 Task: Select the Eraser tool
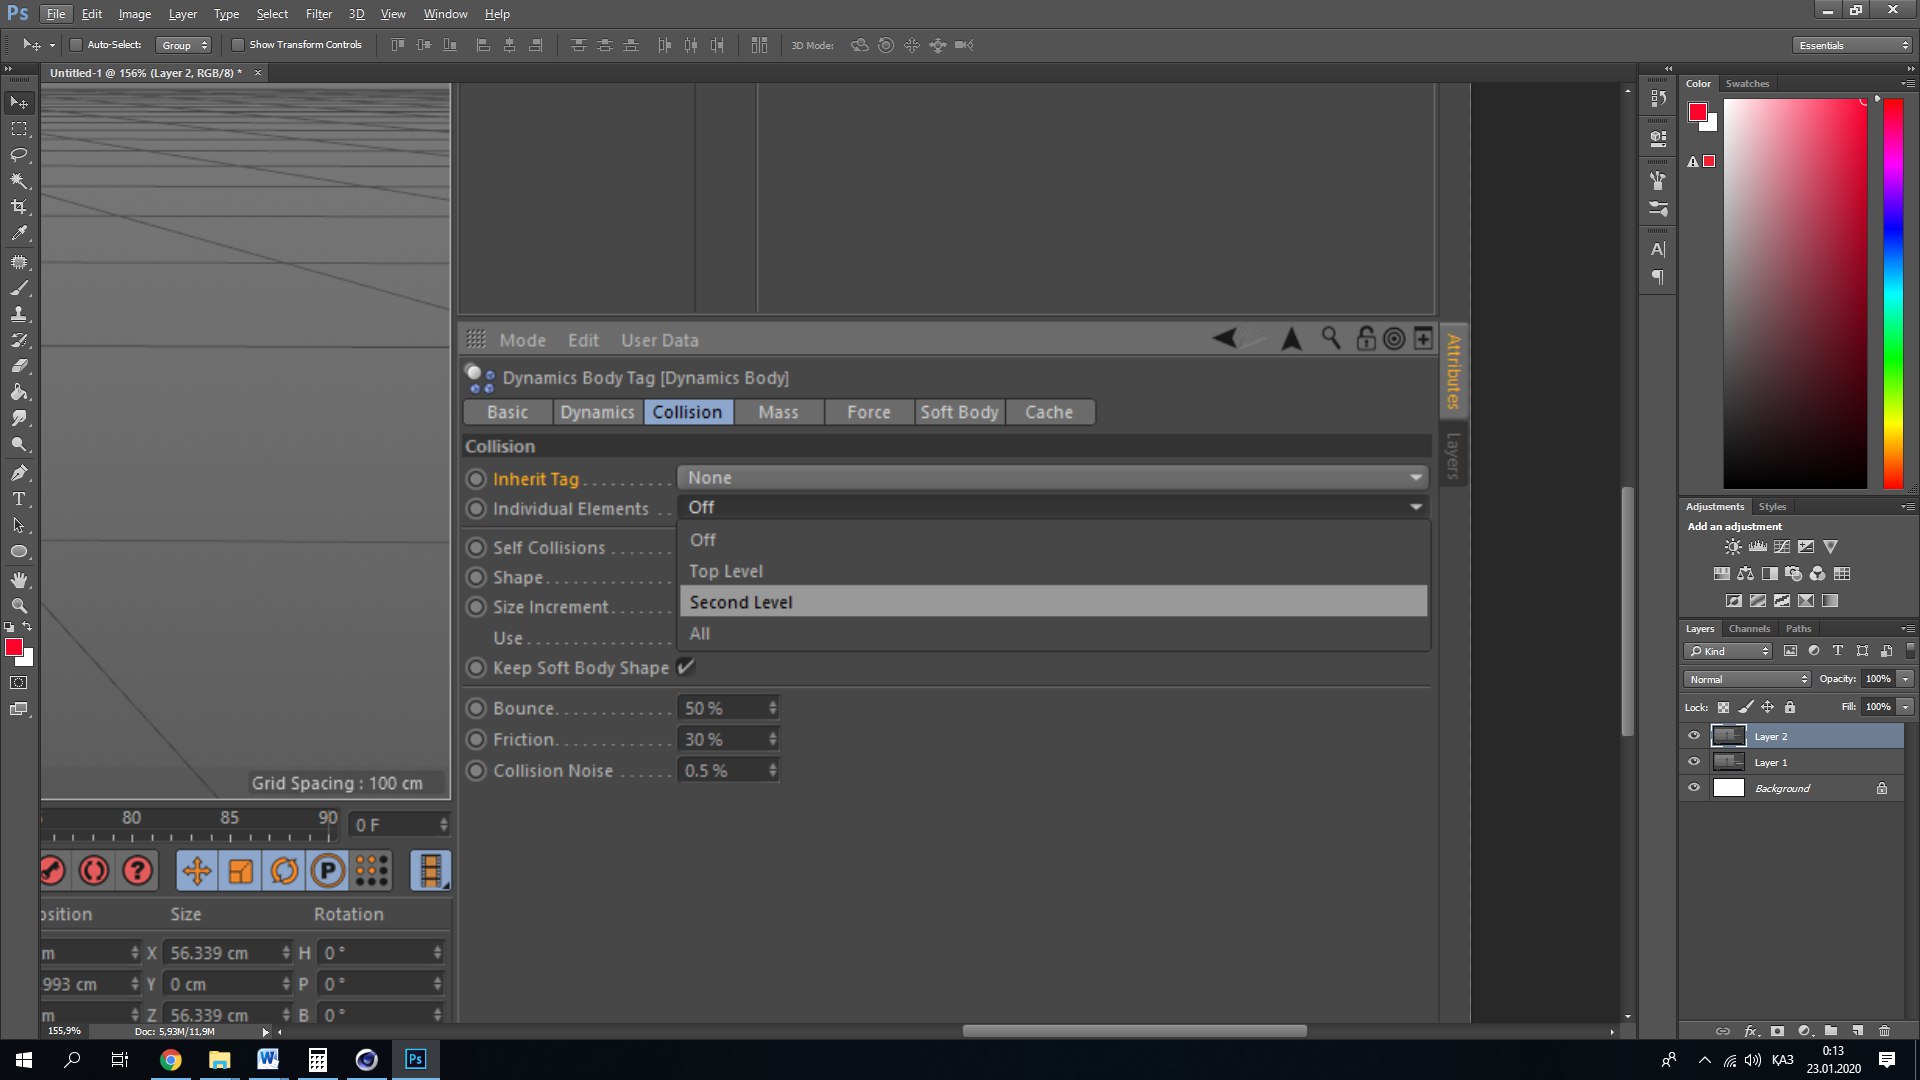19,366
